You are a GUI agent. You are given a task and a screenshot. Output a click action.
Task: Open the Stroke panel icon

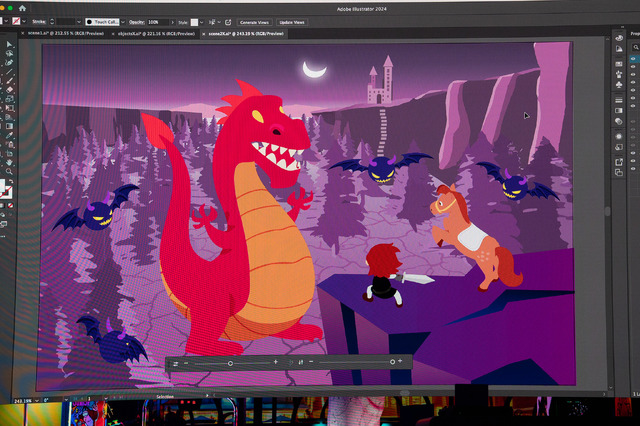click(619, 100)
